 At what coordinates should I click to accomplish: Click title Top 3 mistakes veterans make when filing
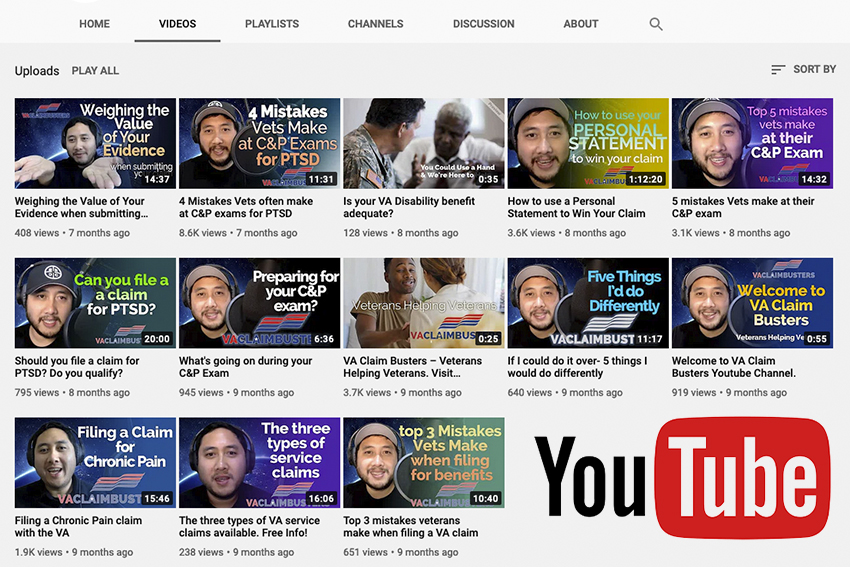pos(411,526)
